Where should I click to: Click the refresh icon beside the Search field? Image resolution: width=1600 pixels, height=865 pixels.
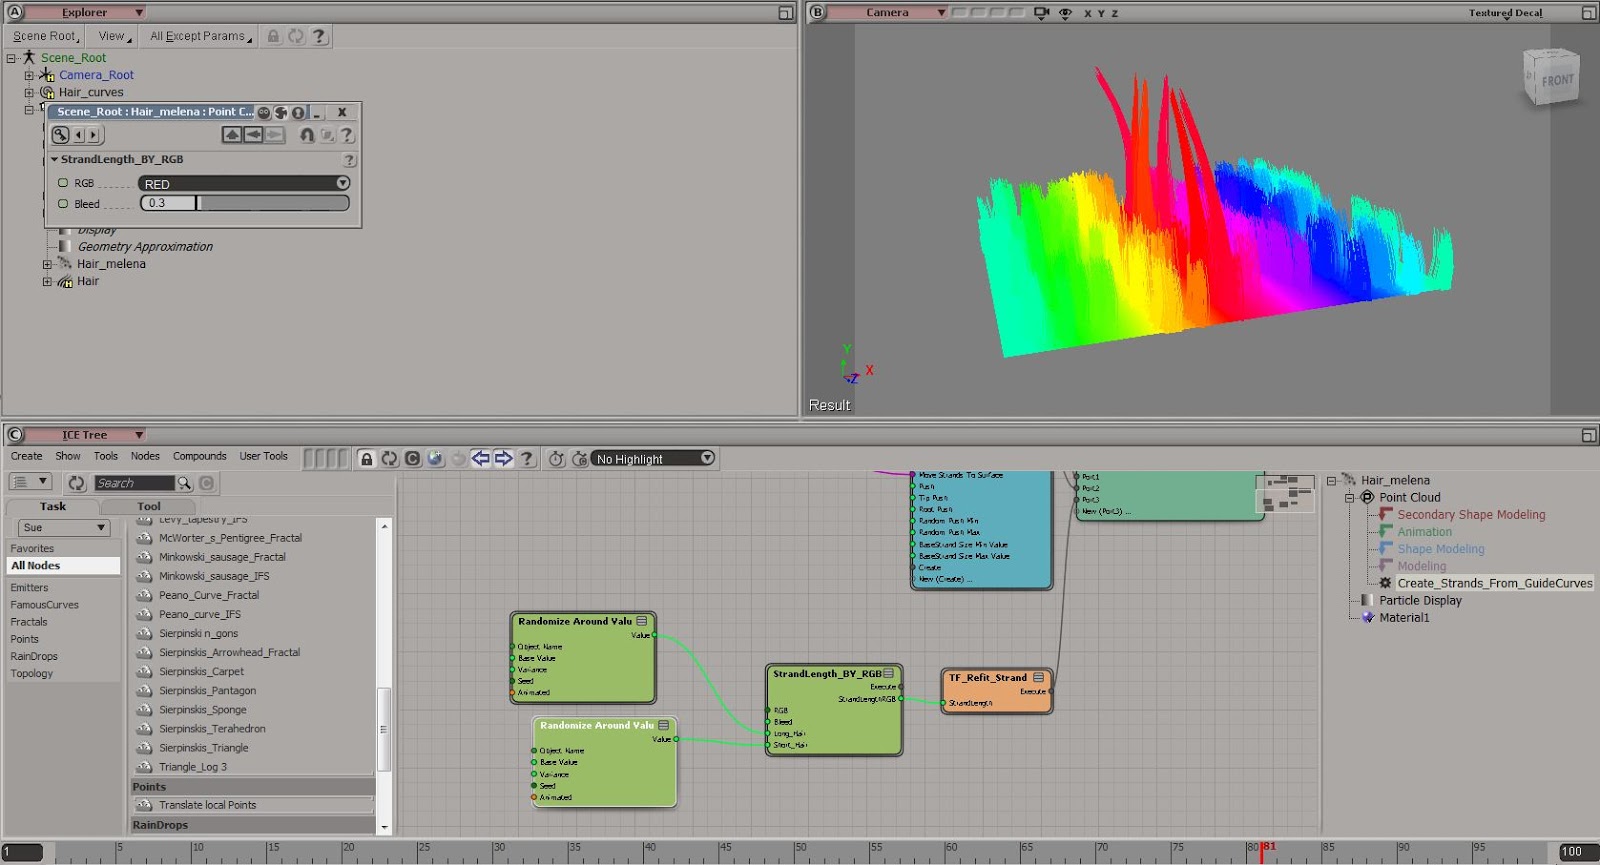76,483
